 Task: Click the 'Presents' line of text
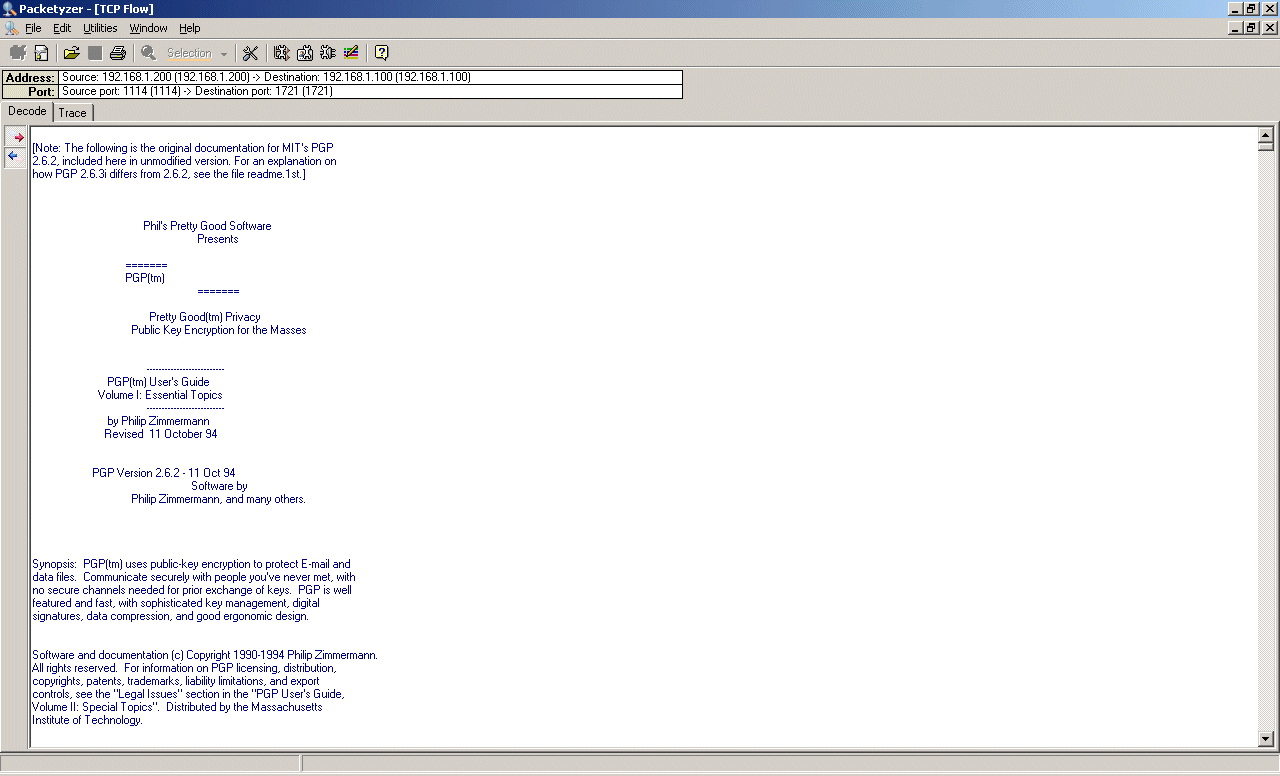click(x=217, y=239)
